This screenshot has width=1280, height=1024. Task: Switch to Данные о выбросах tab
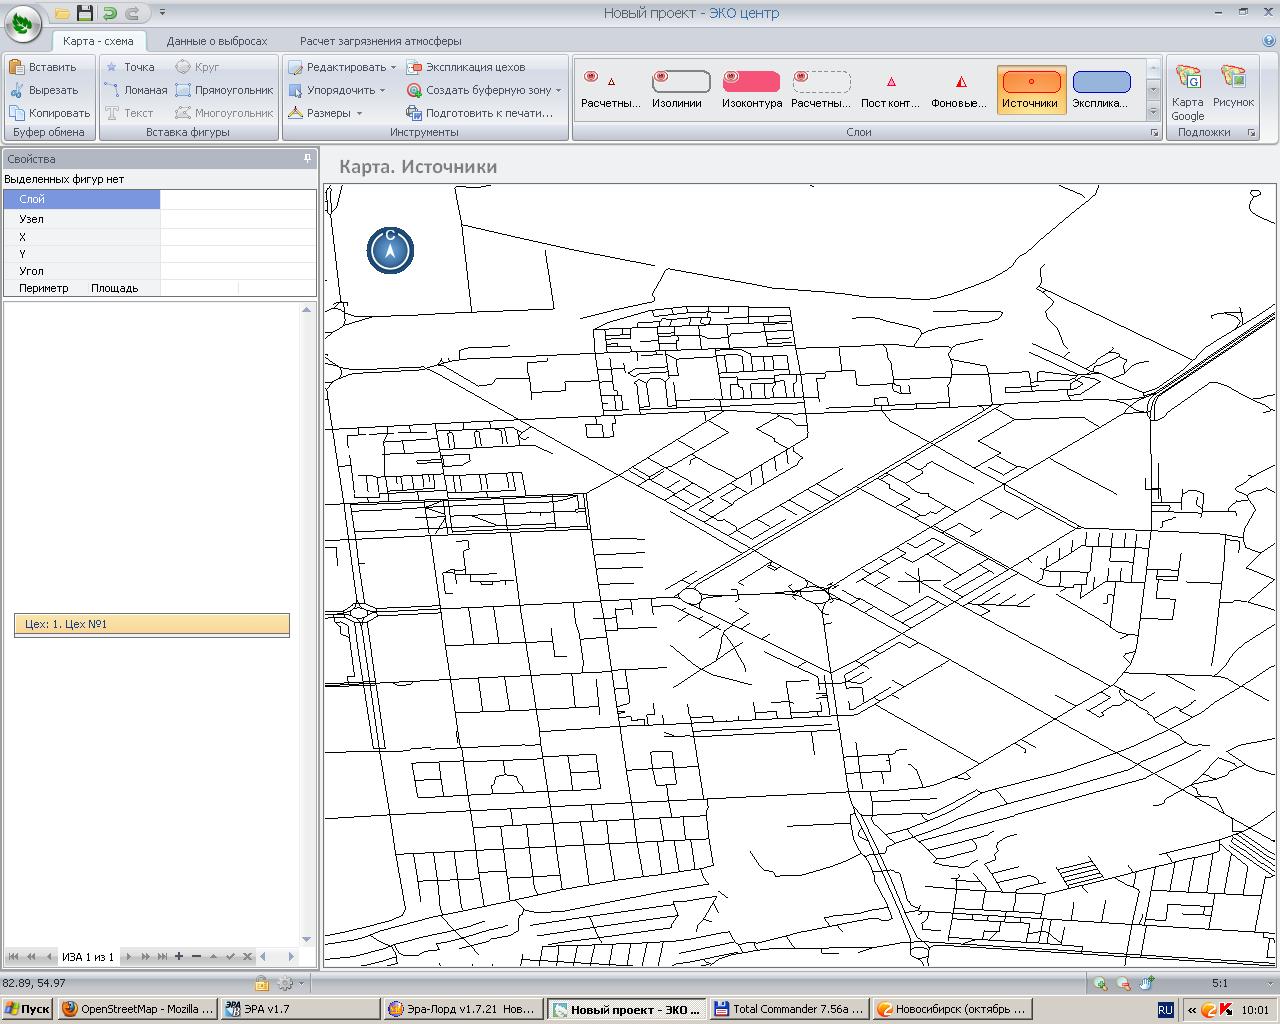click(217, 41)
